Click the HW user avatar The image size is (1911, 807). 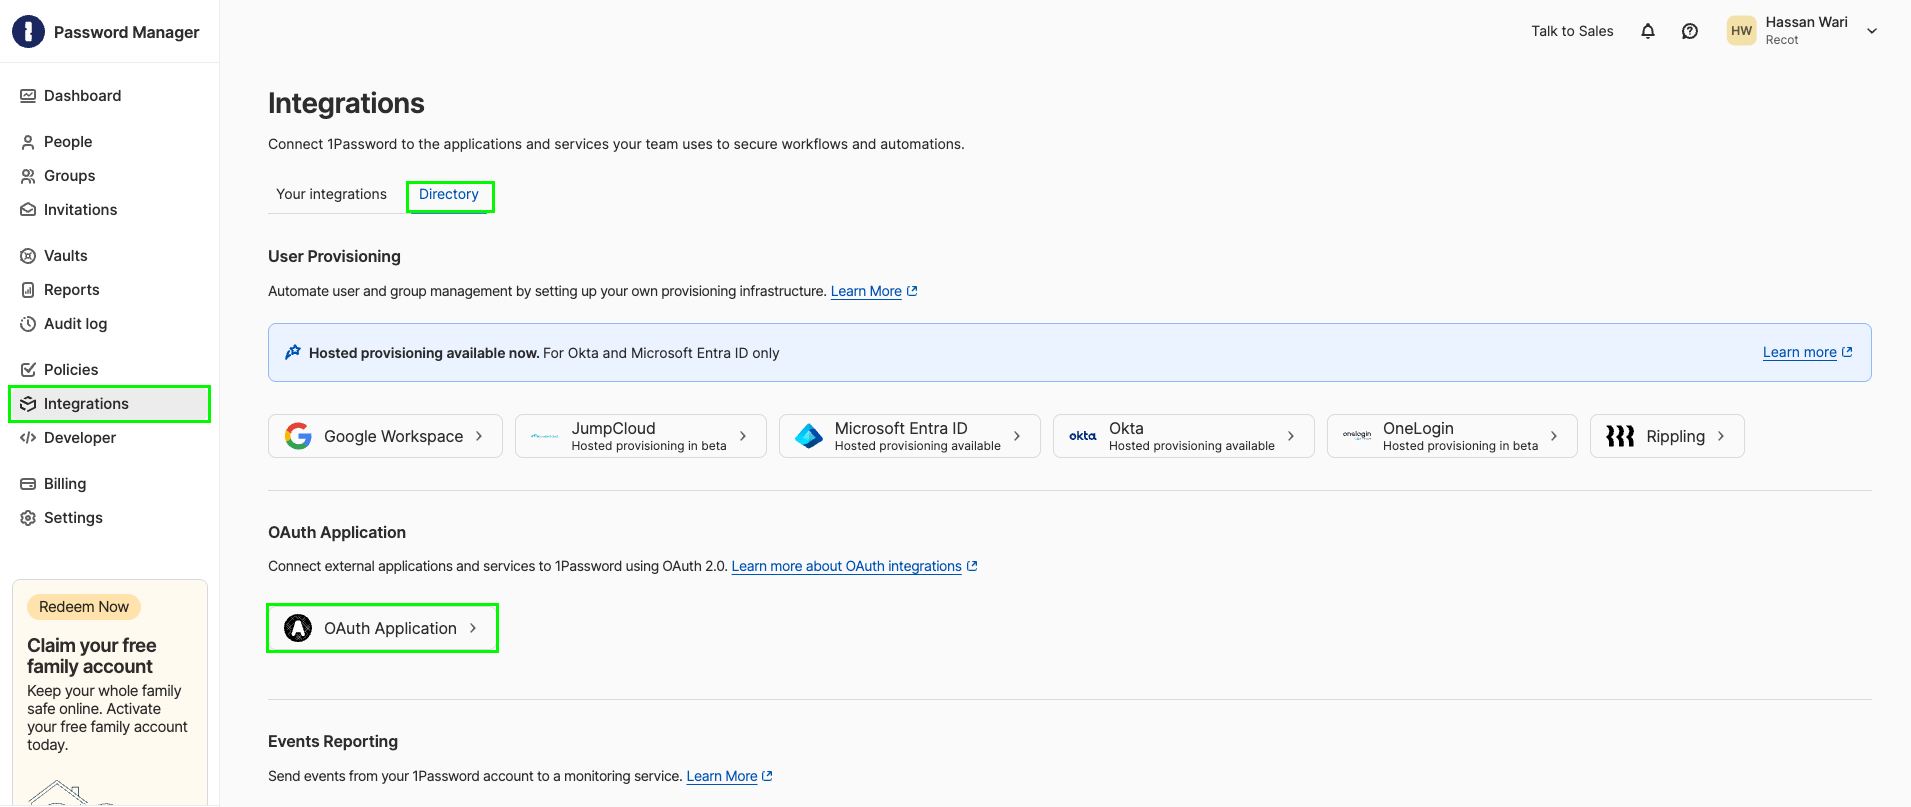[x=1741, y=31]
